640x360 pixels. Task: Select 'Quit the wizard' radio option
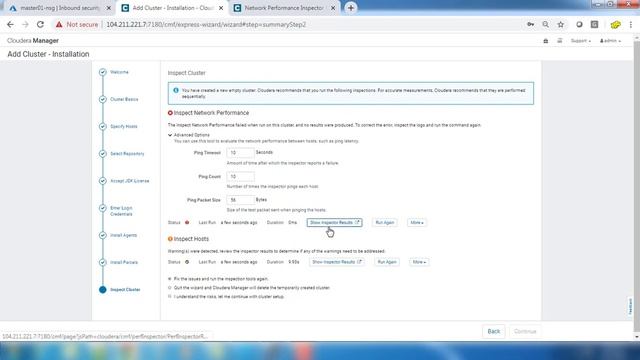pos(170,288)
